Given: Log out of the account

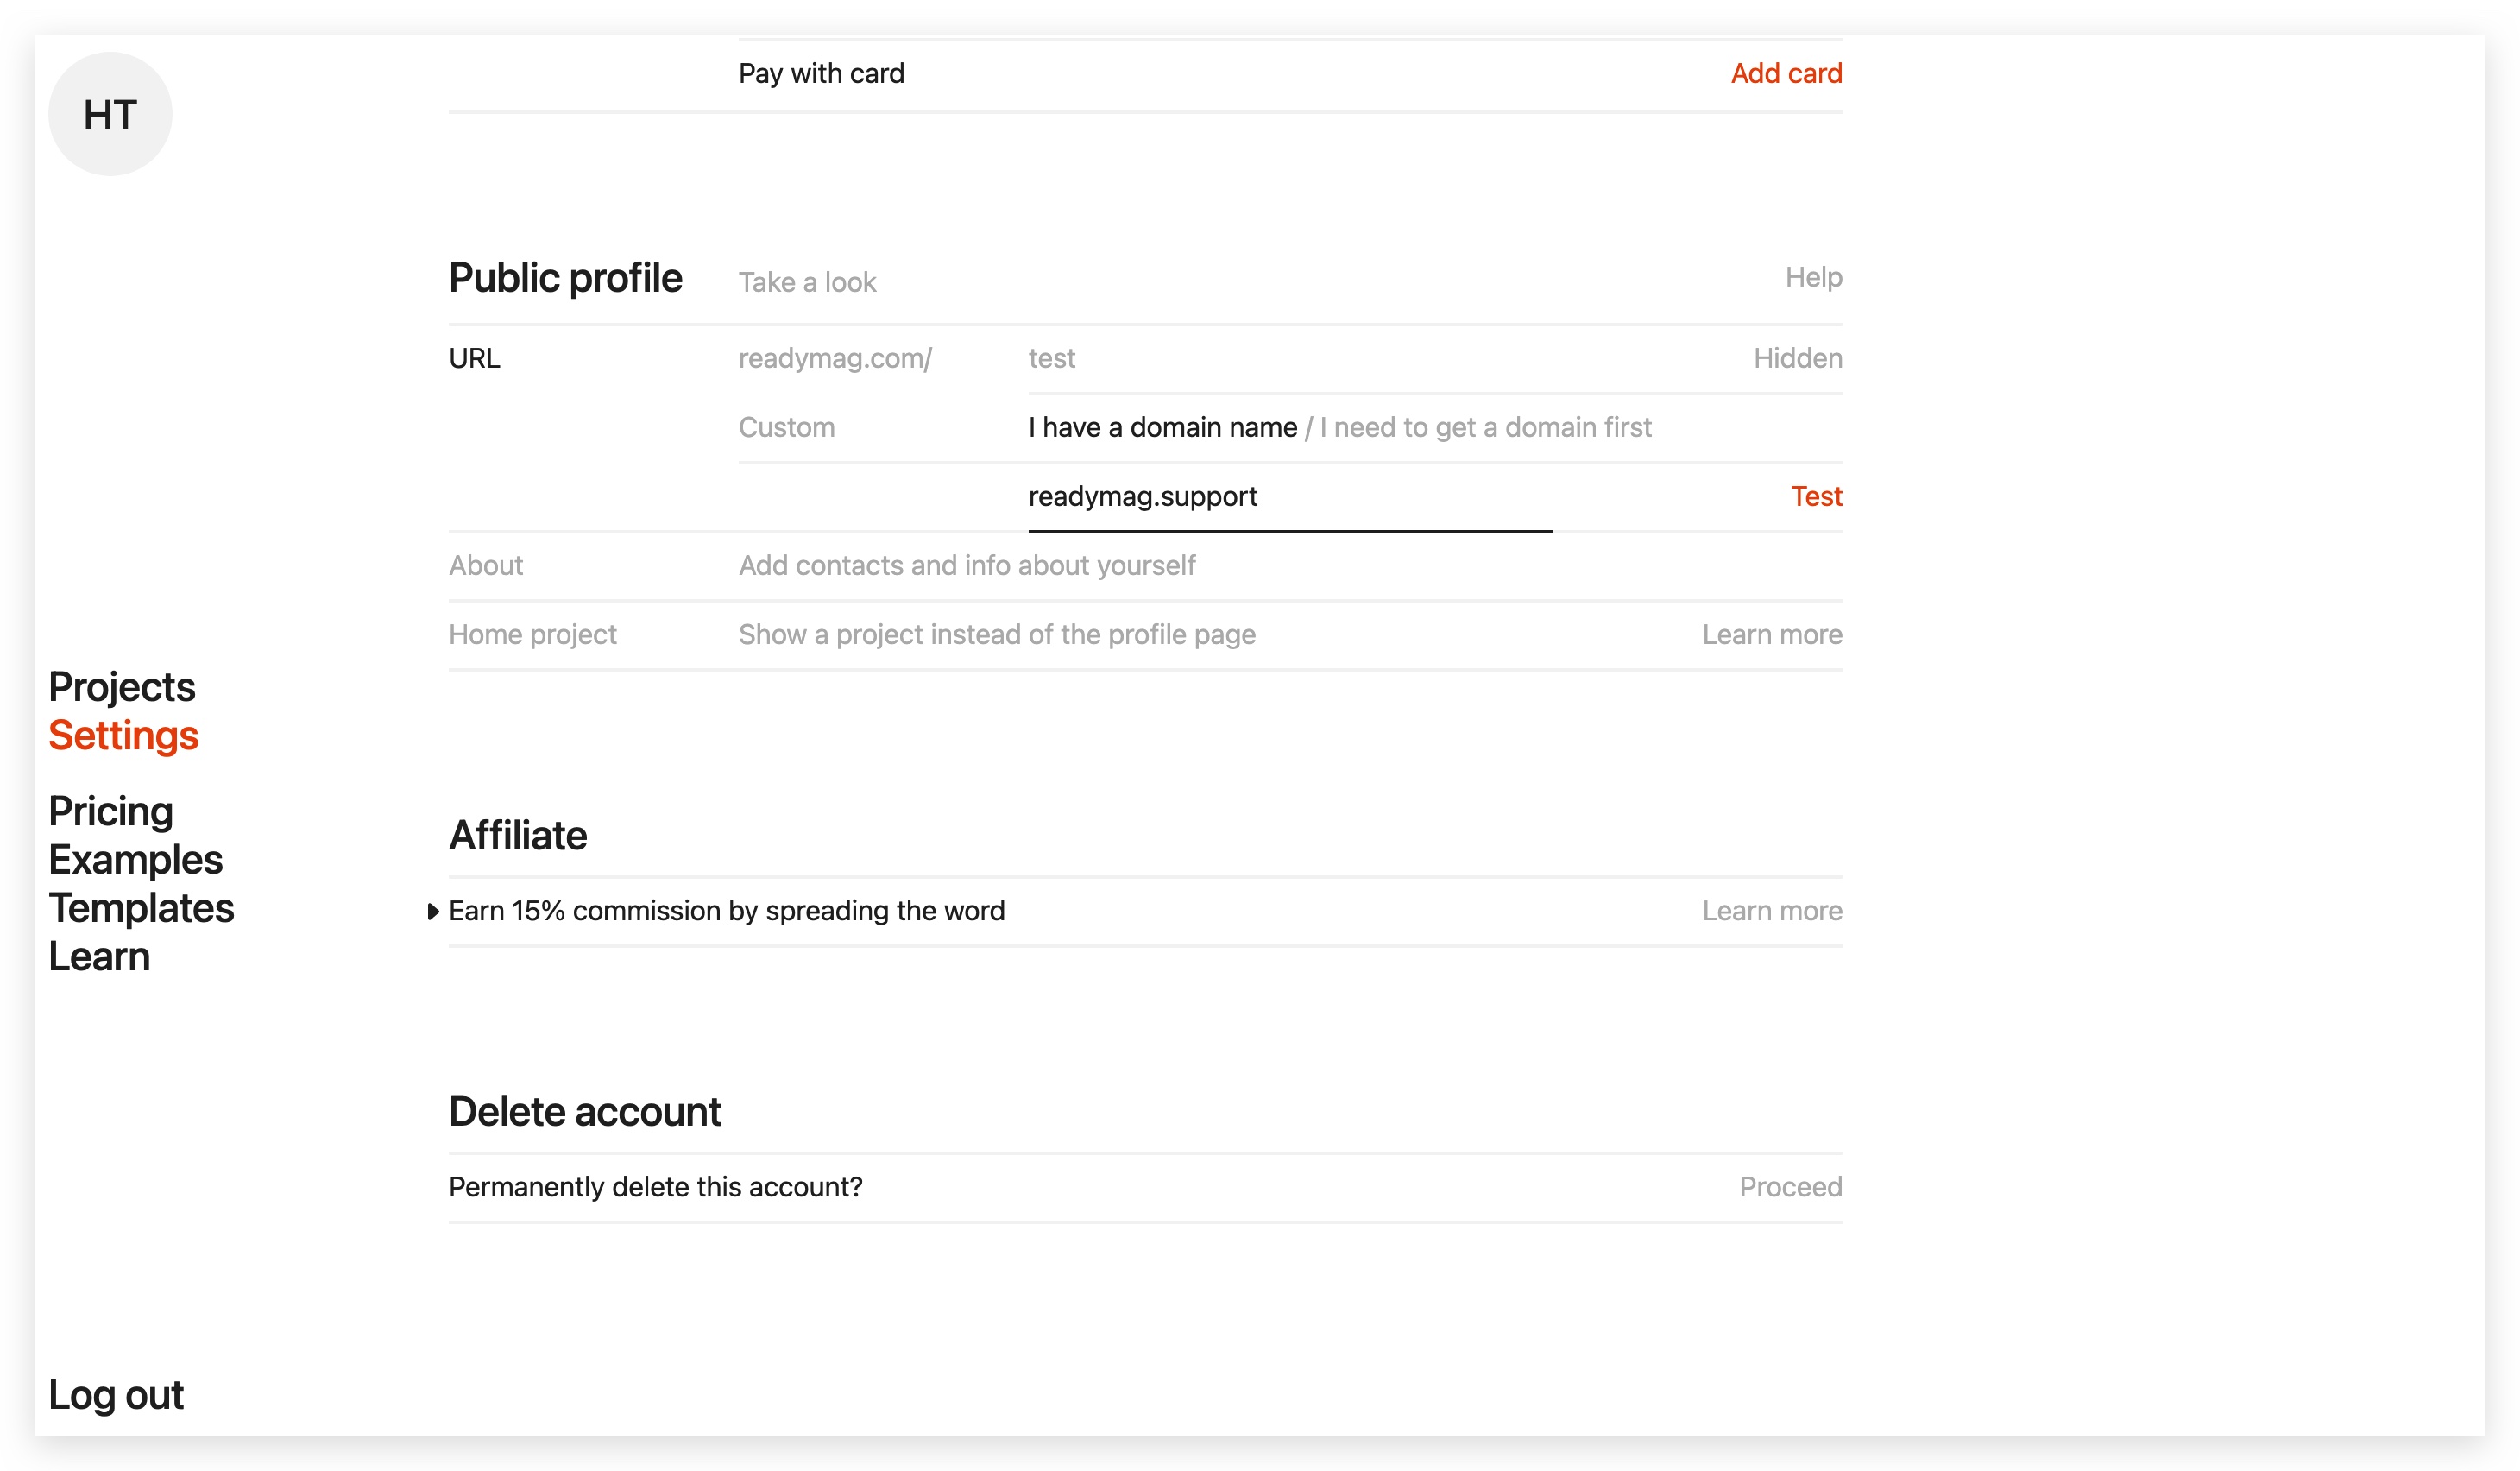Looking at the screenshot, I should click(x=116, y=1395).
